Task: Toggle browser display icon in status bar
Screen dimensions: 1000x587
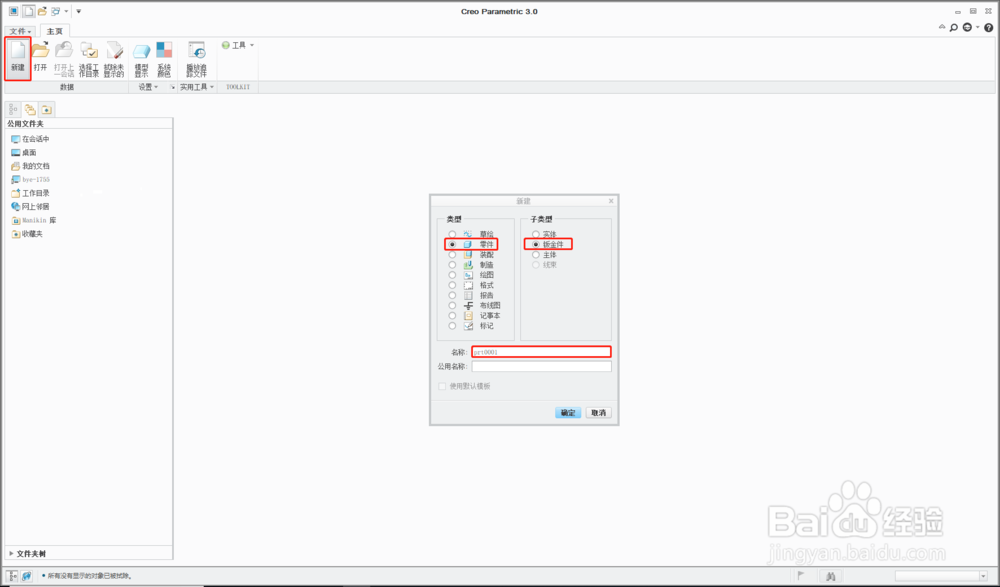Action: [27, 576]
